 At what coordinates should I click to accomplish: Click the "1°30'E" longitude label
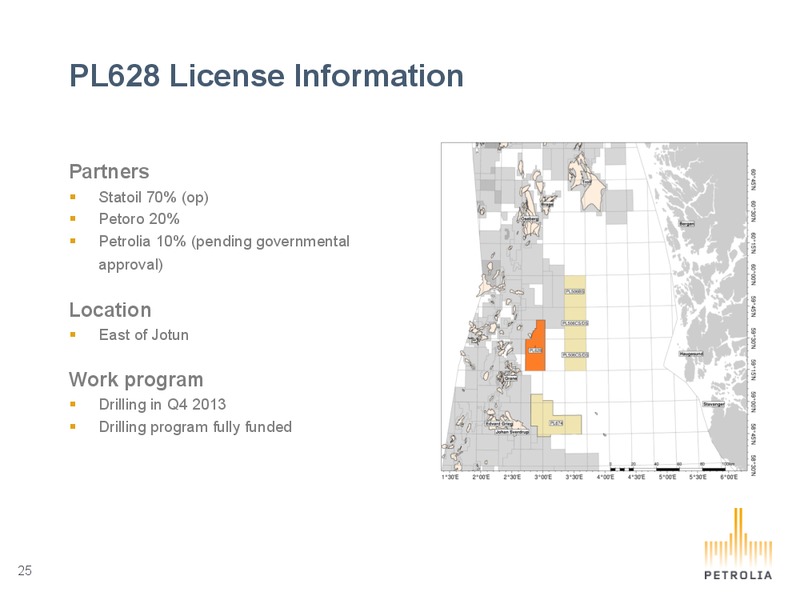click(450, 477)
